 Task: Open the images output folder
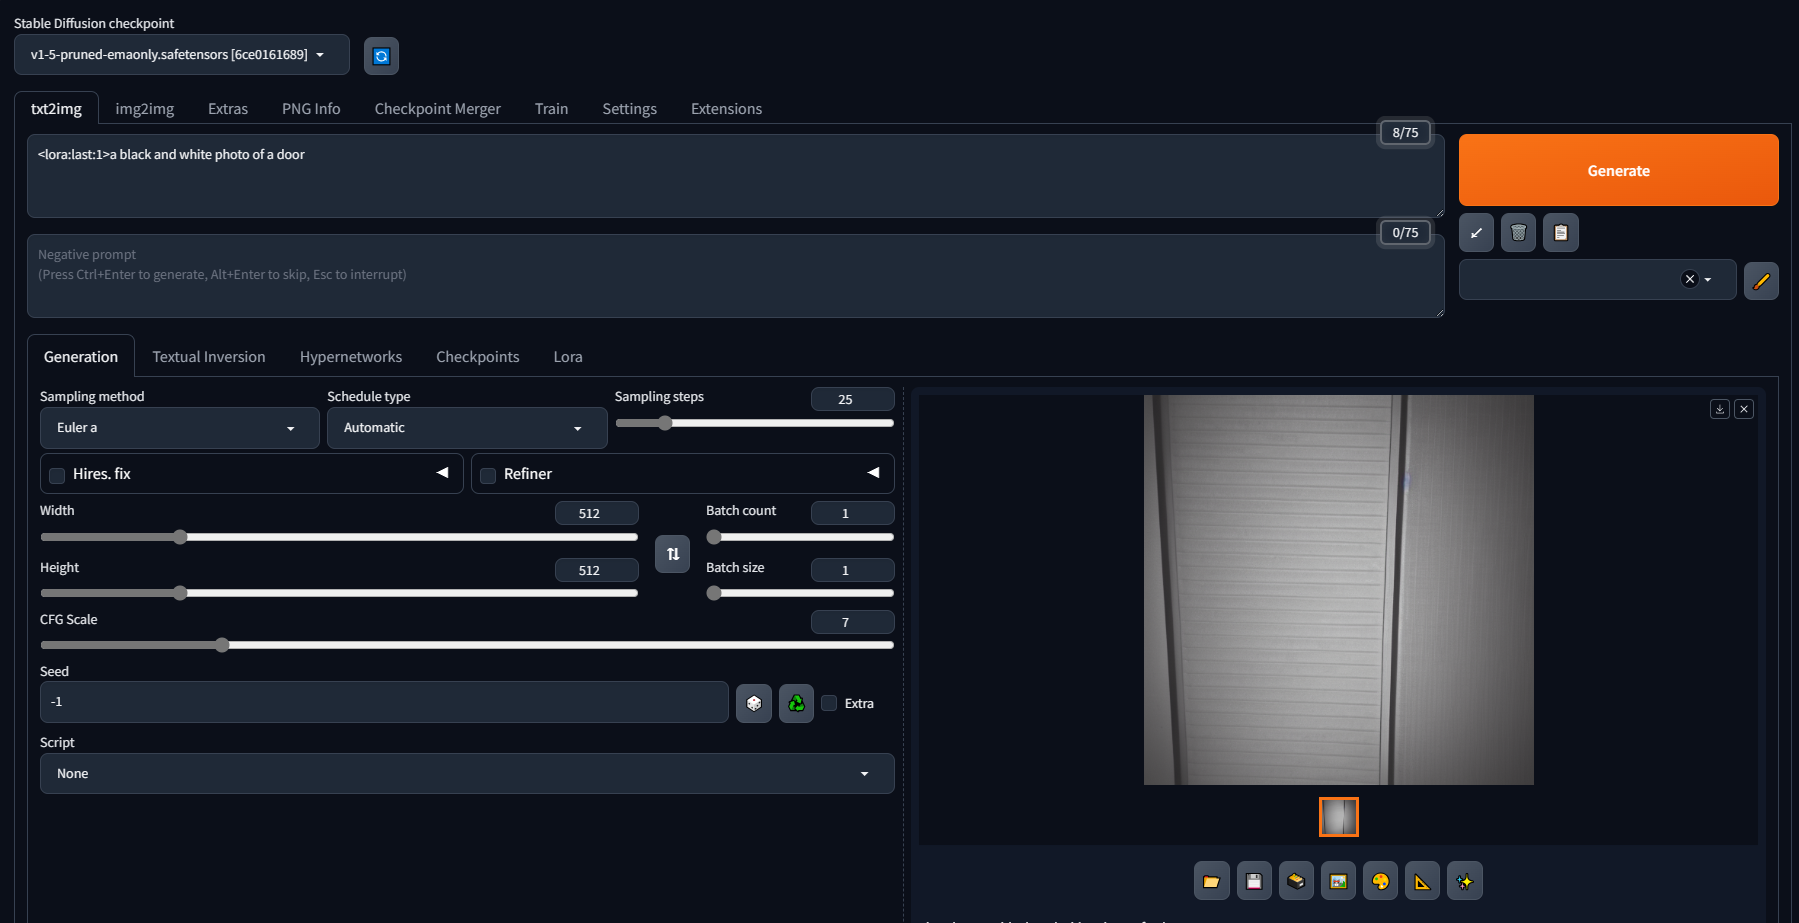tap(1211, 881)
